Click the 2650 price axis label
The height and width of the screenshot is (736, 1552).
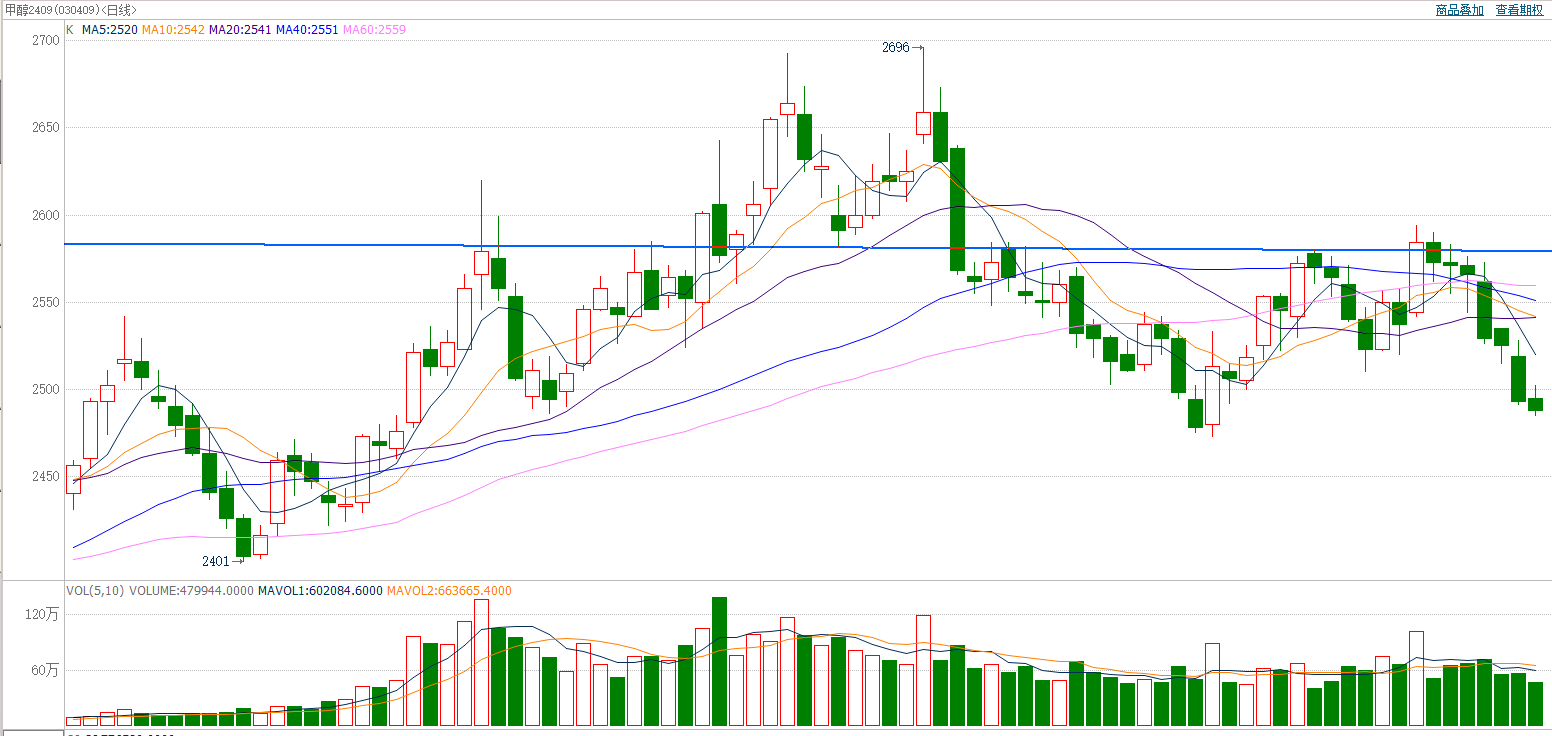[45, 128]
